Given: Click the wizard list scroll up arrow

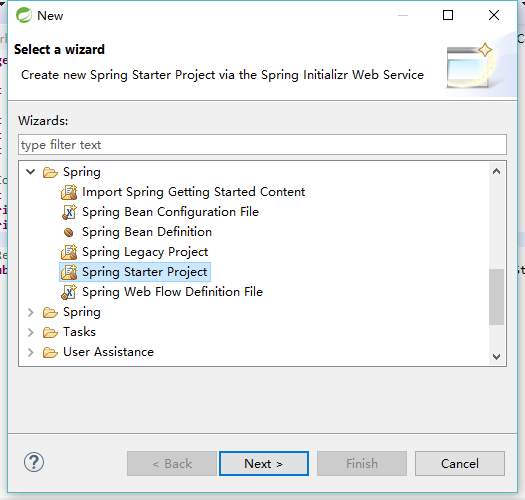Looking at the screenshot, I should tap(497, 171).
